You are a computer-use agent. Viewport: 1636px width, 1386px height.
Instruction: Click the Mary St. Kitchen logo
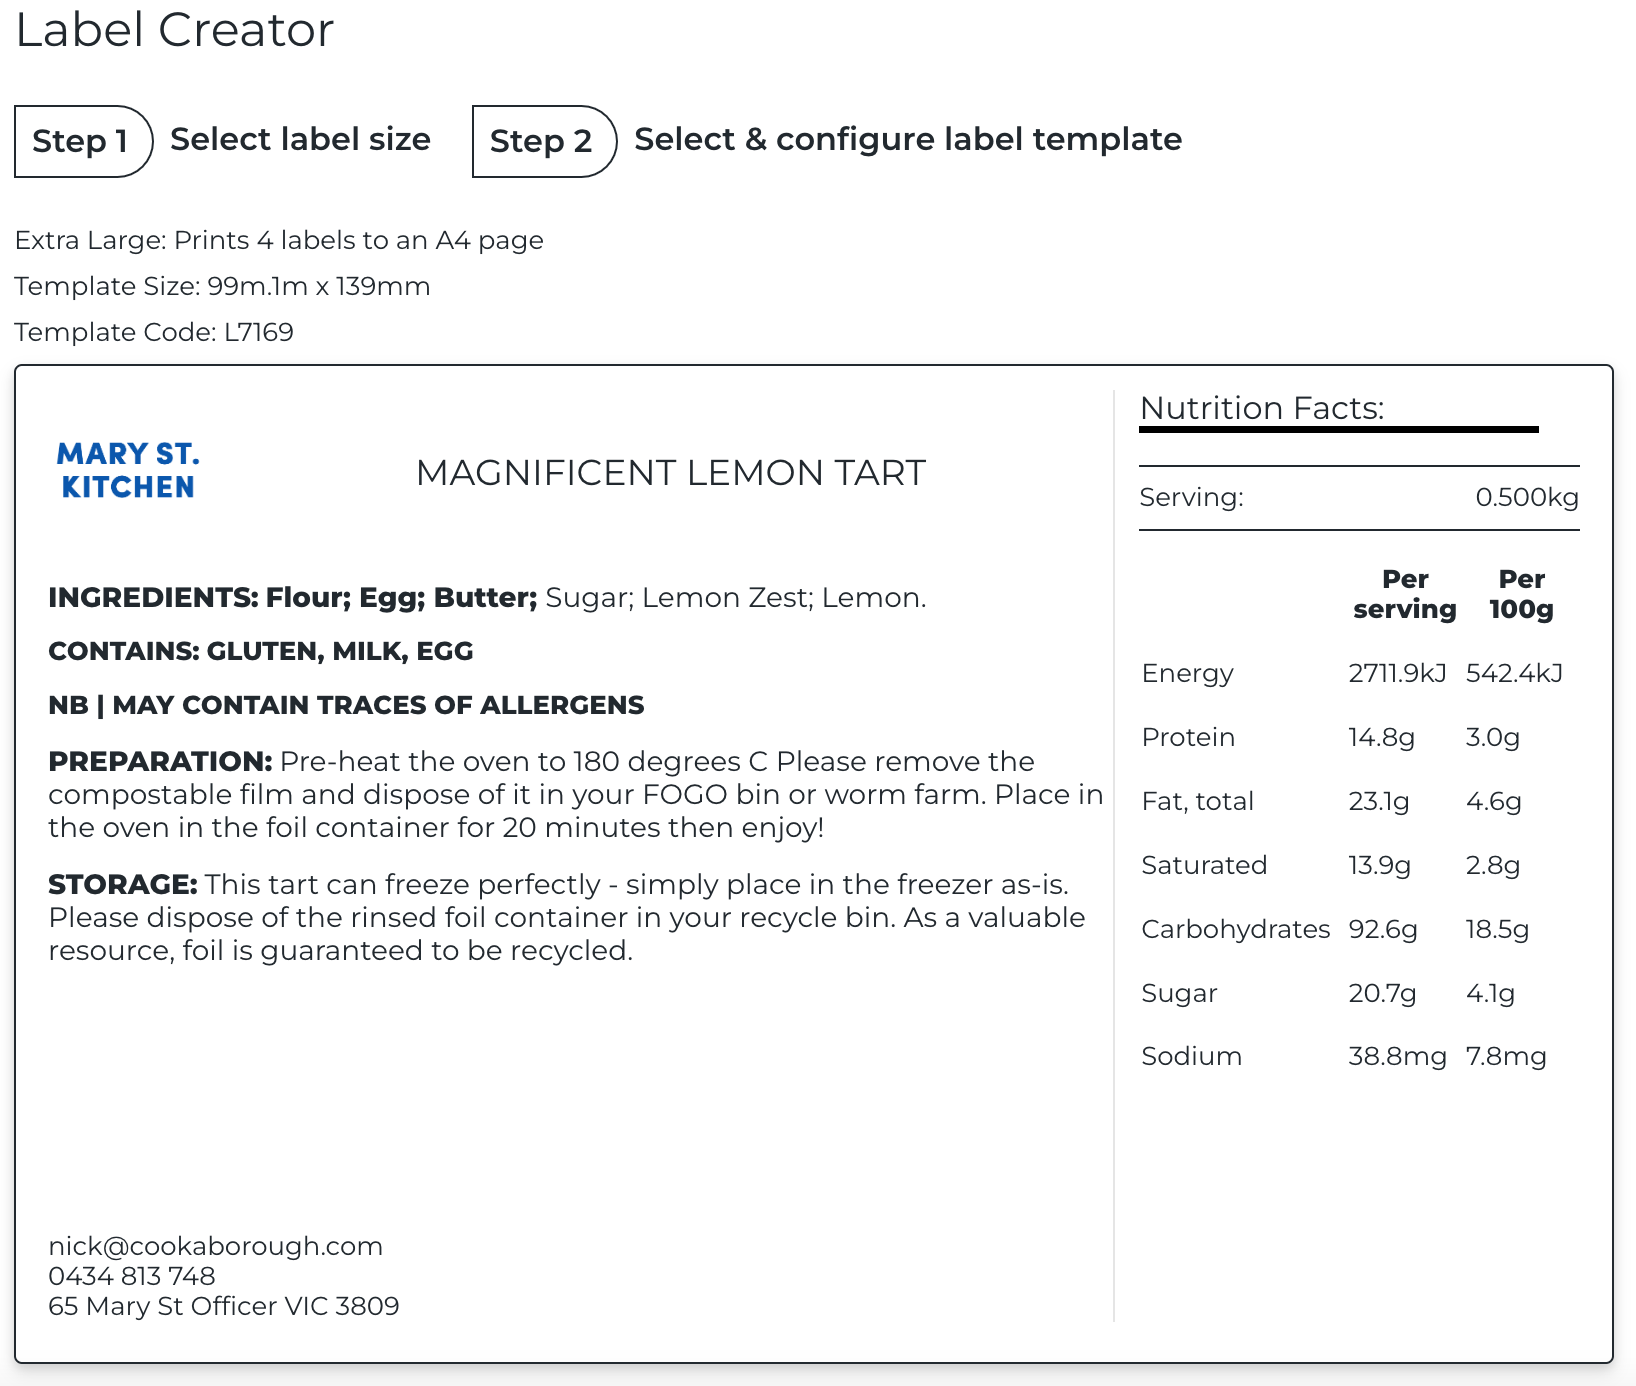(128, 470)
